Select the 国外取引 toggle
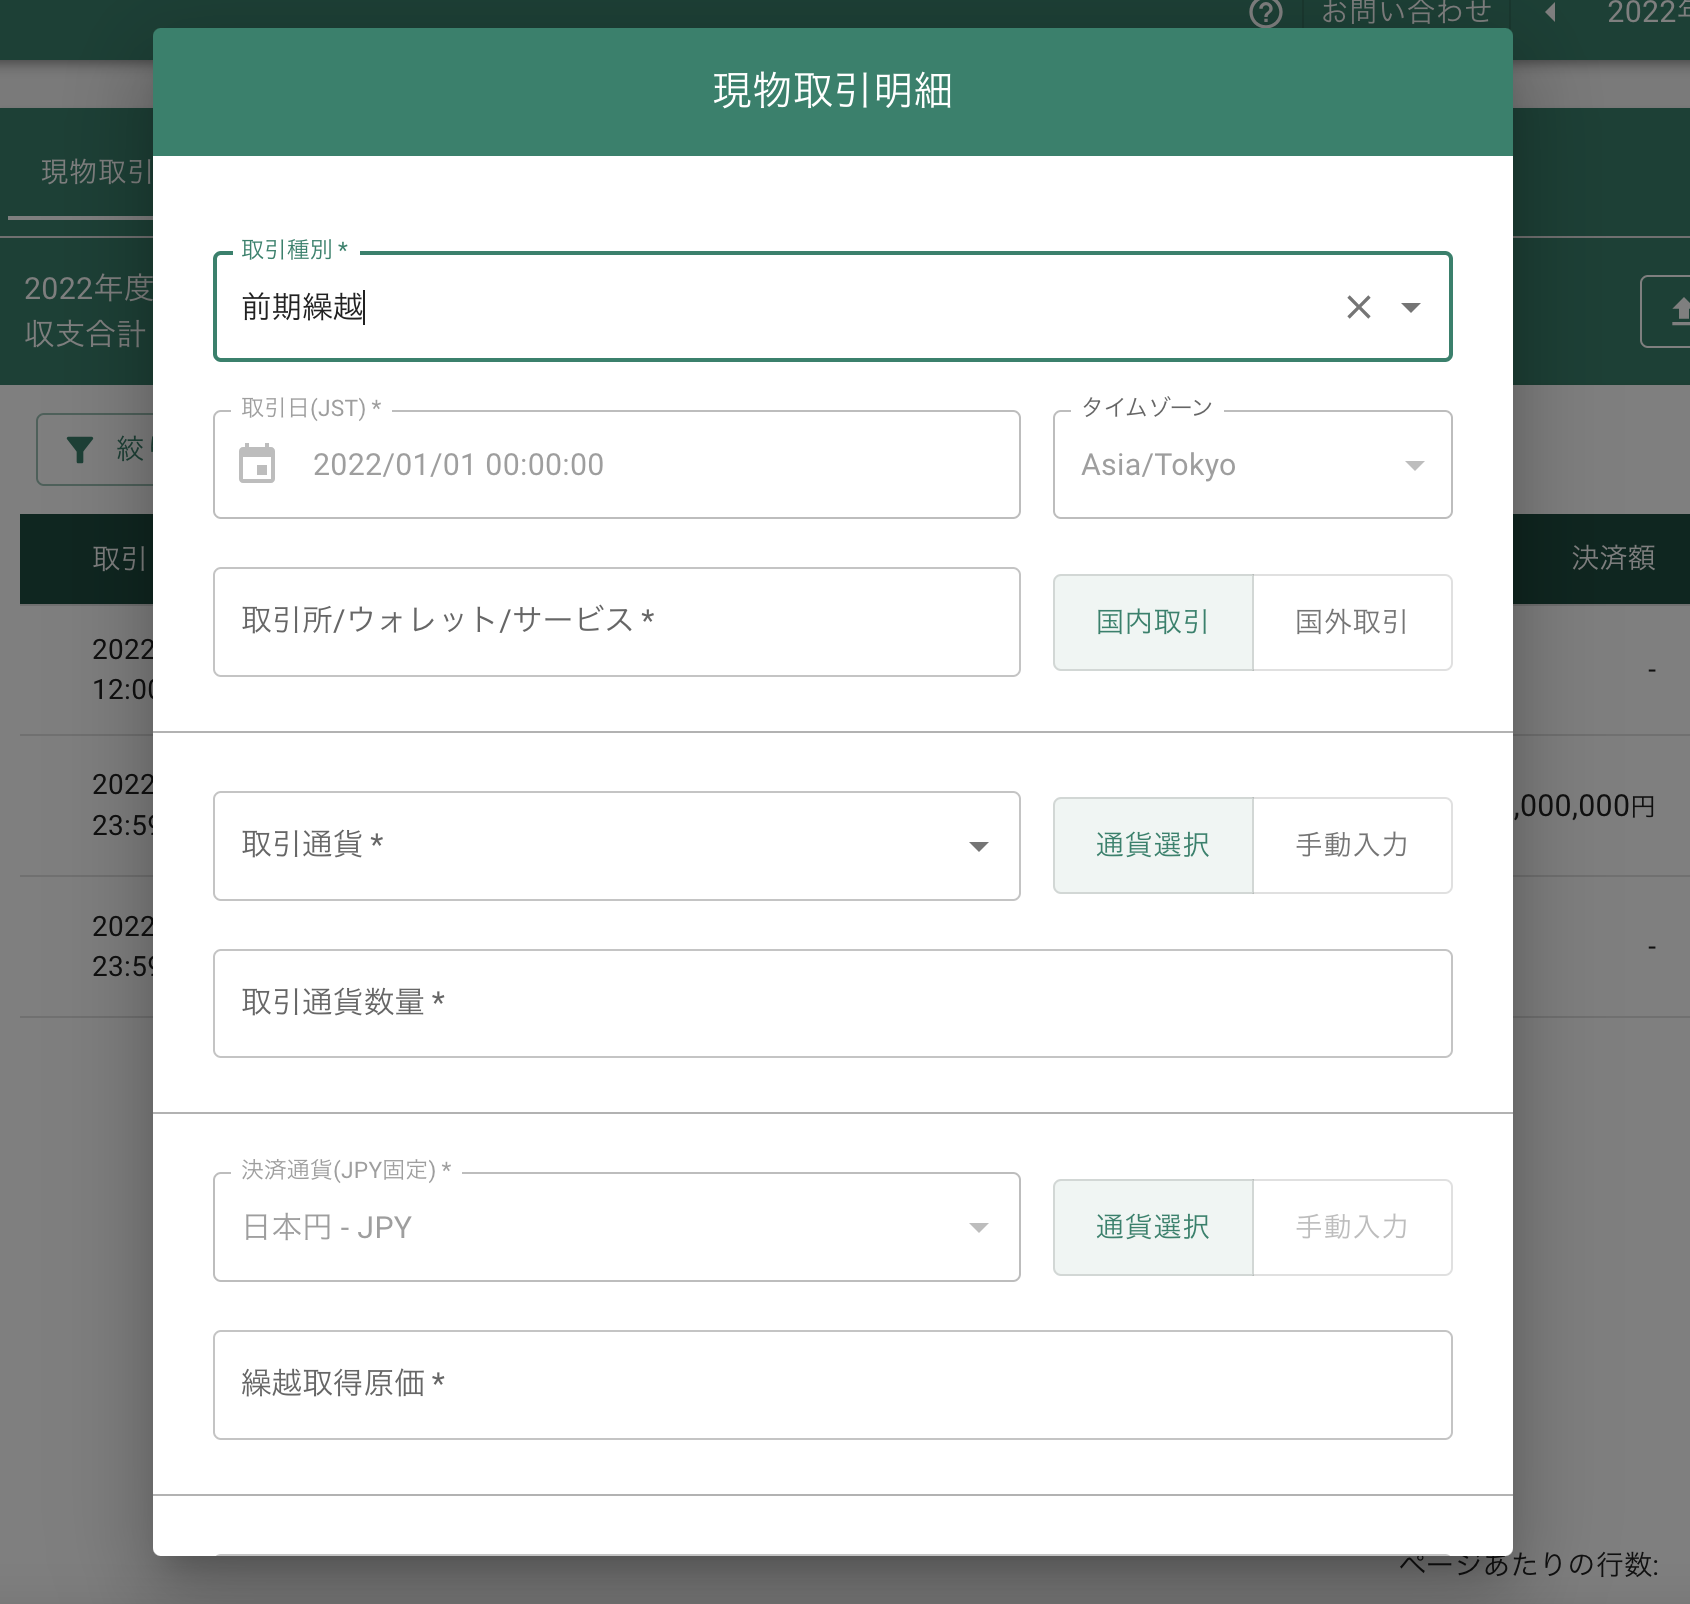Viewport: 1690px width, 1604px height. [x=1352, y=622]
